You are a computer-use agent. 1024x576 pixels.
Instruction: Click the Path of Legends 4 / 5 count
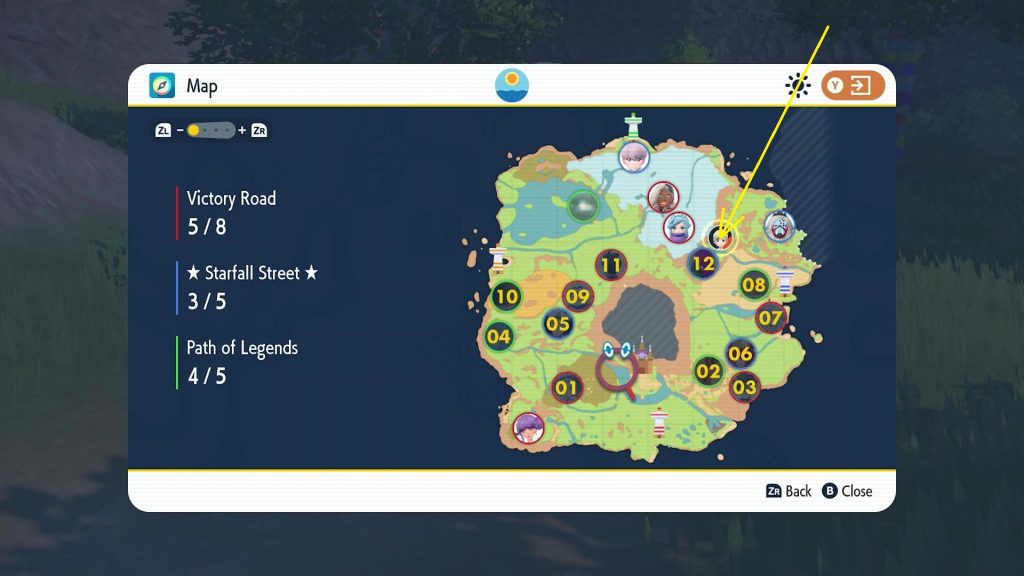[207, 376]
